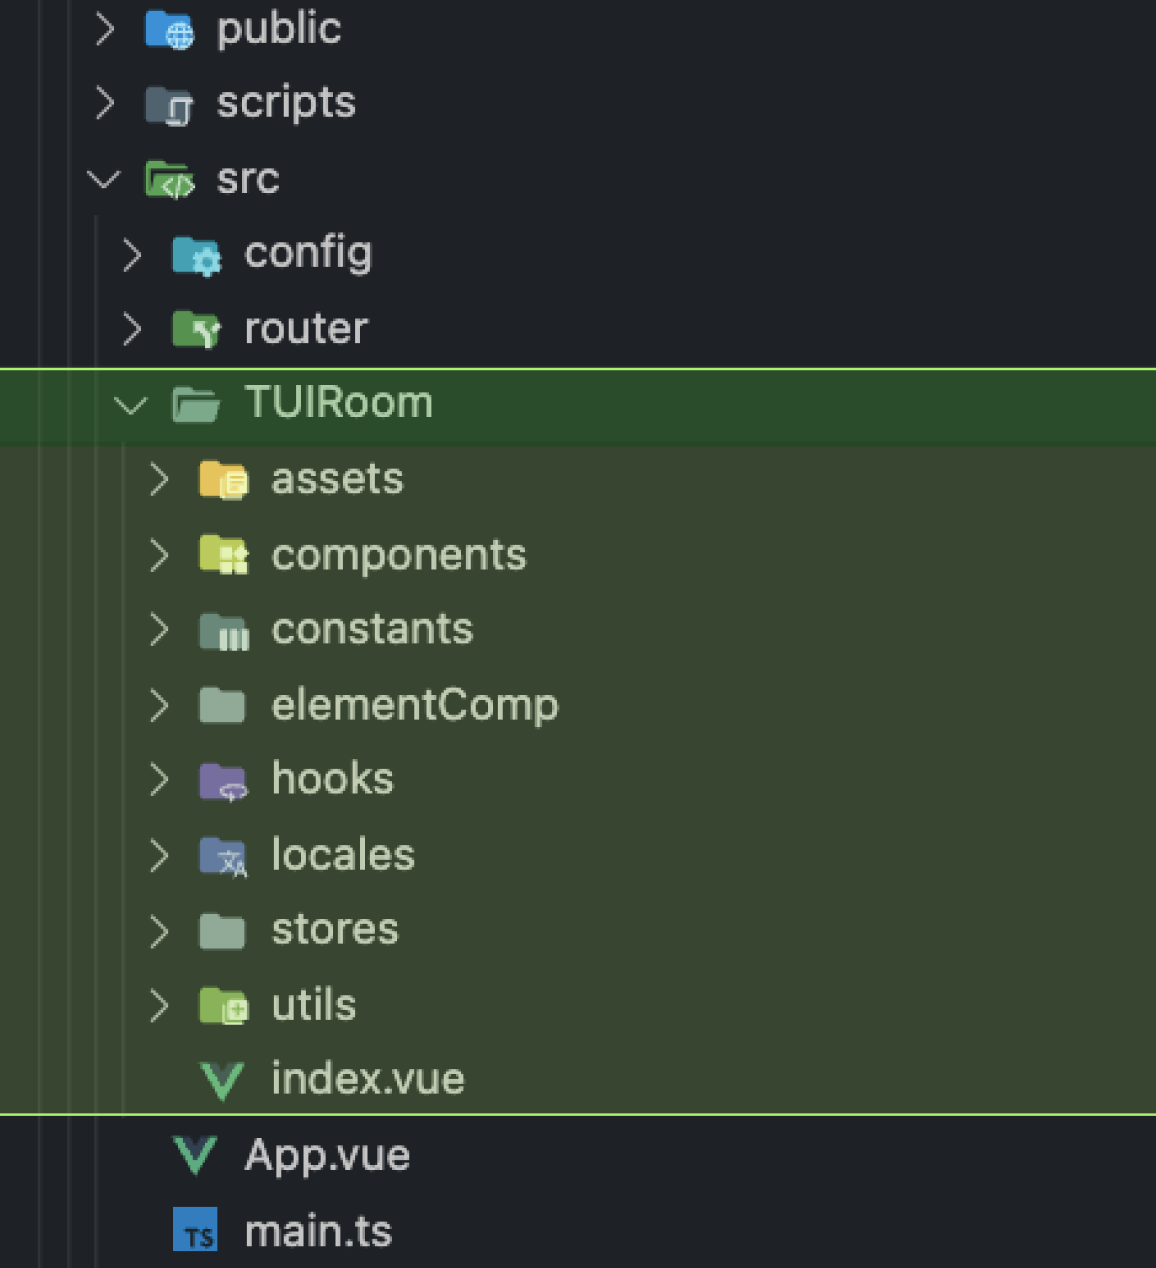Click the gear folder icon for config
The width and height of the screenshot is (1156, 1268).
point(195,255)
